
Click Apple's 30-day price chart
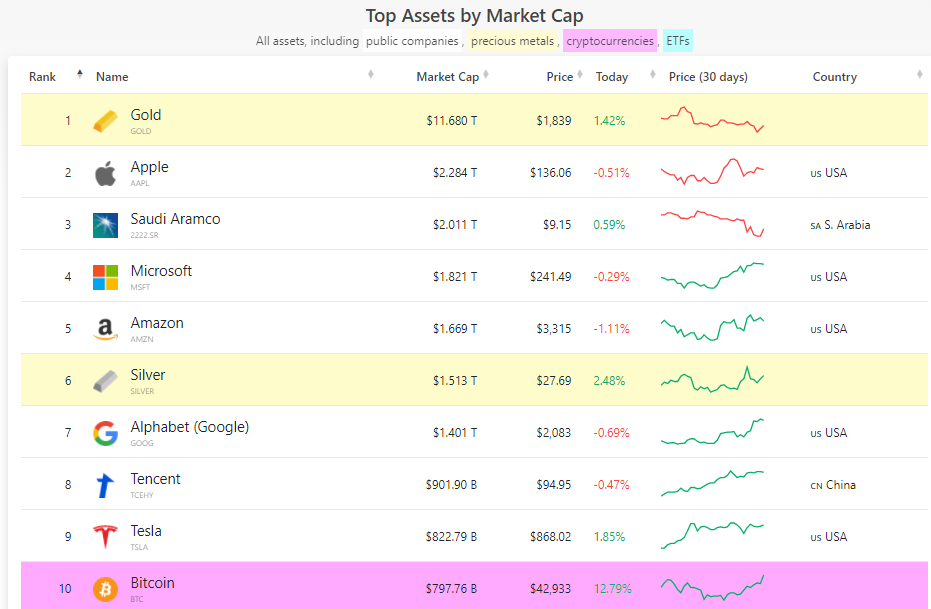coord(712,172)
